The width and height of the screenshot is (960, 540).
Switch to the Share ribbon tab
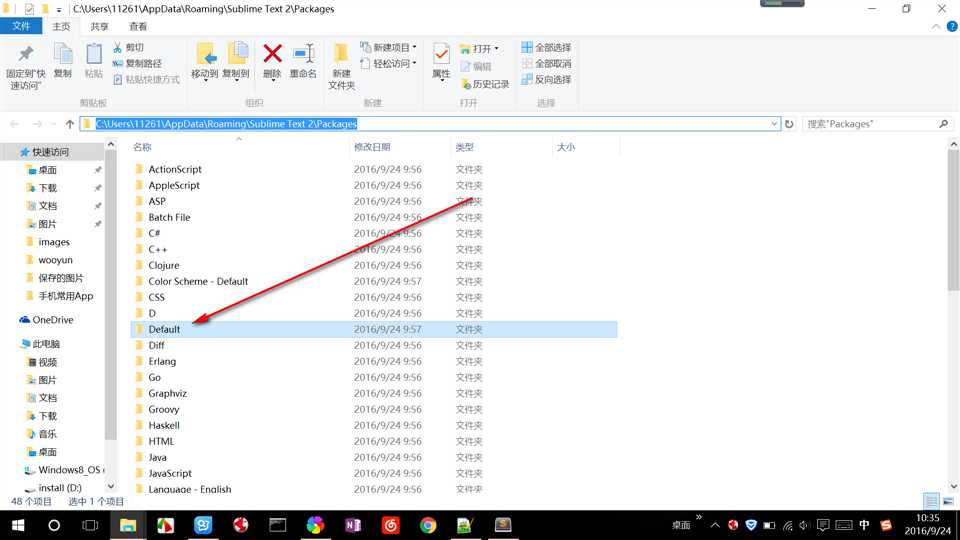pos(99,26)
